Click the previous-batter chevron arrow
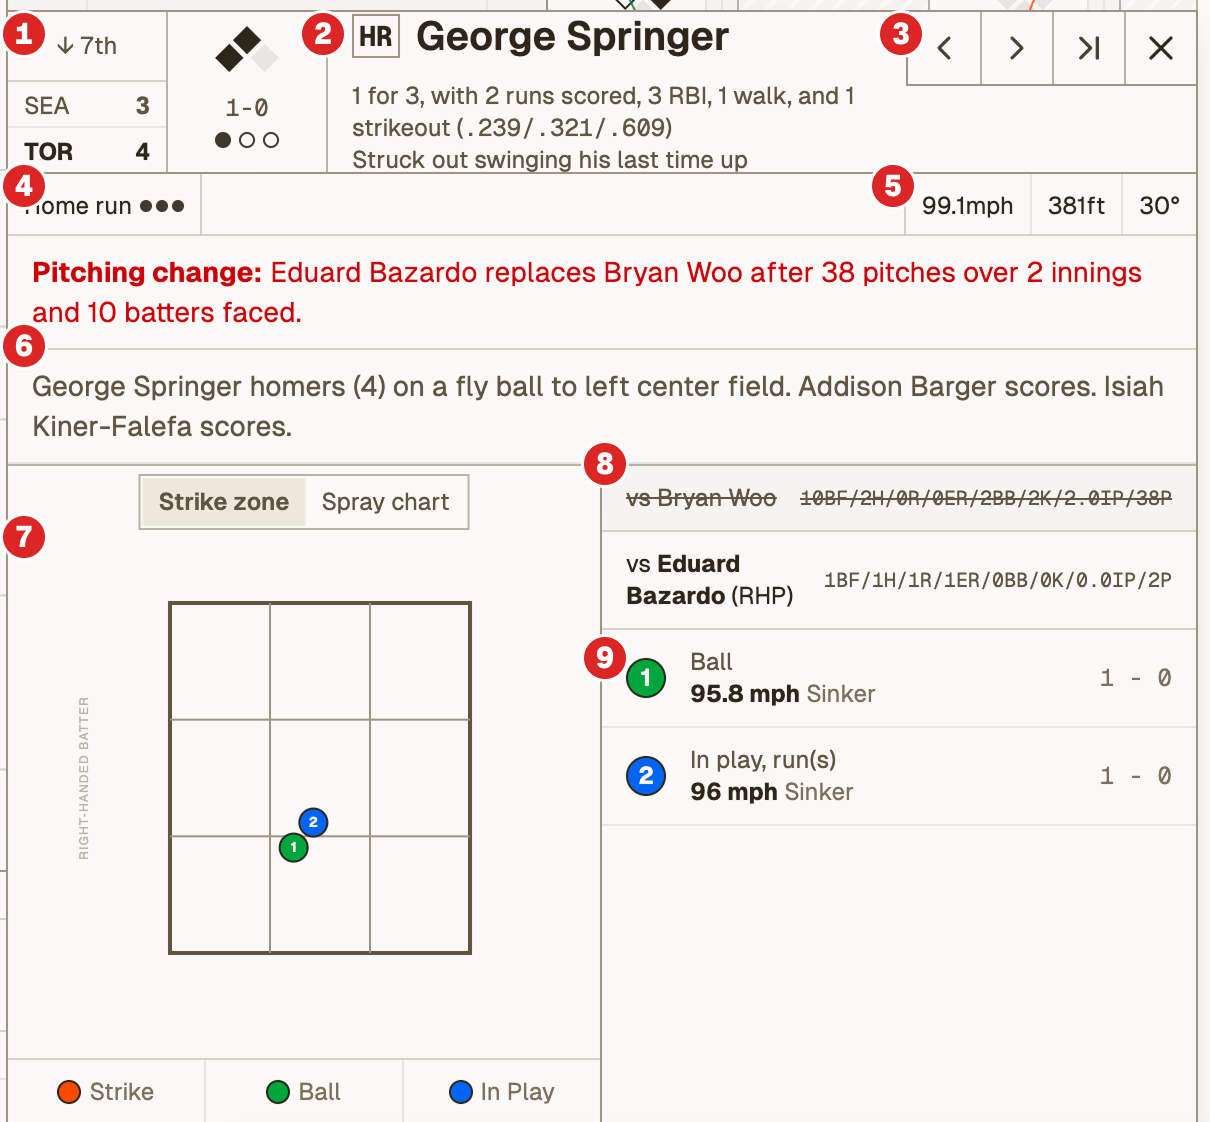Viewport: 1210px width, 1122px height. click(x=943, y=48)
